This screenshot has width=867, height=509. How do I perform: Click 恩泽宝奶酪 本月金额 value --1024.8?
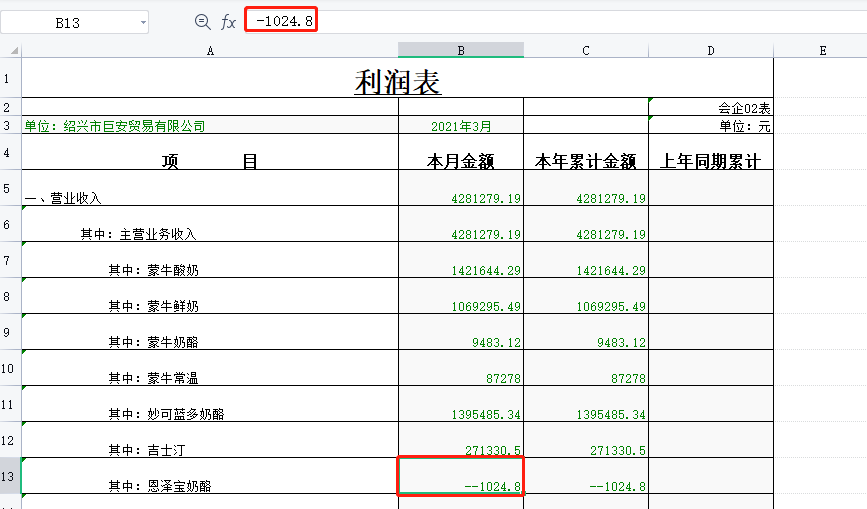coord(461,476)
